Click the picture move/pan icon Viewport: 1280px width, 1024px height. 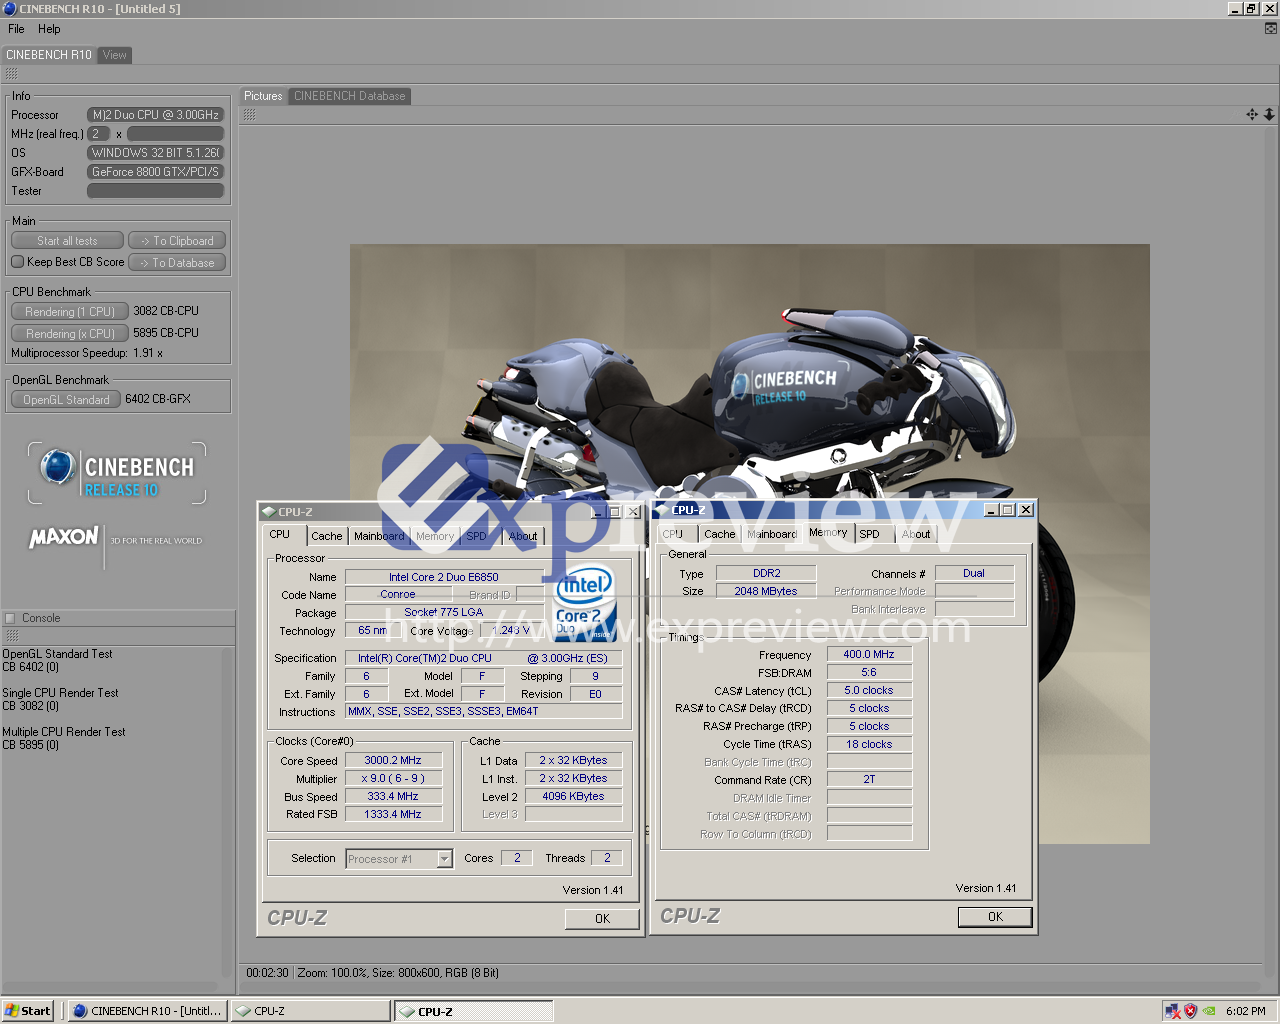(x=1252, y=115)
